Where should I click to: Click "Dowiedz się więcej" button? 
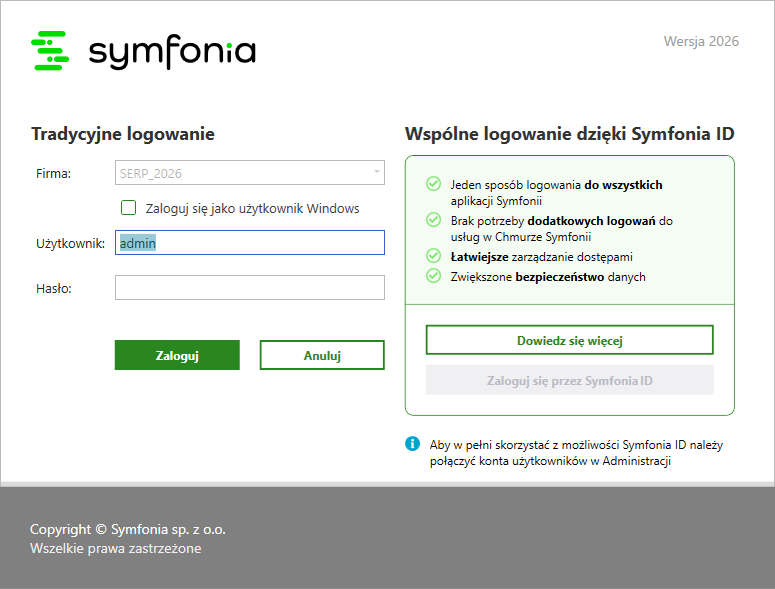569,340
